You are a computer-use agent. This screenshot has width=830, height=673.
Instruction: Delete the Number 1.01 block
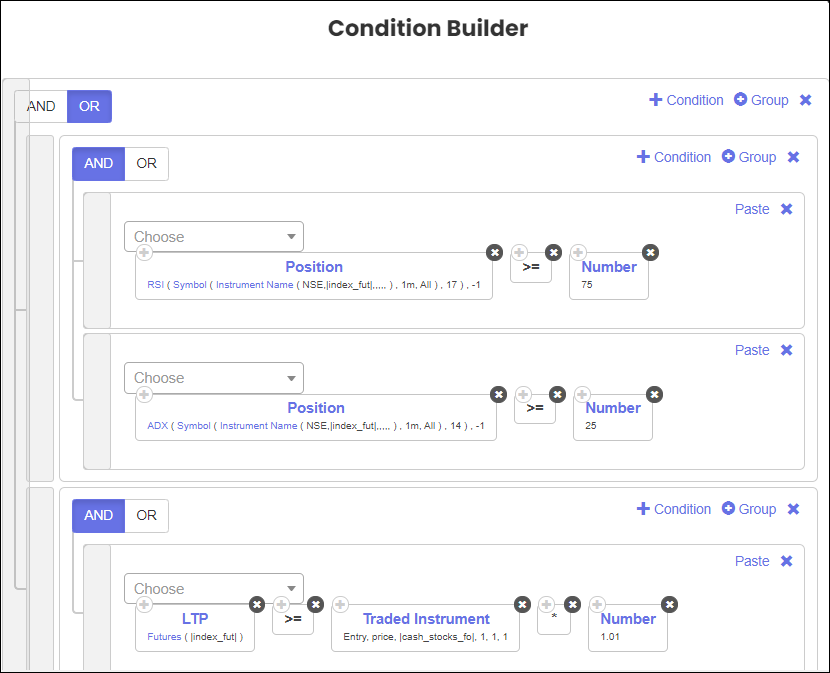click(670, 604)
